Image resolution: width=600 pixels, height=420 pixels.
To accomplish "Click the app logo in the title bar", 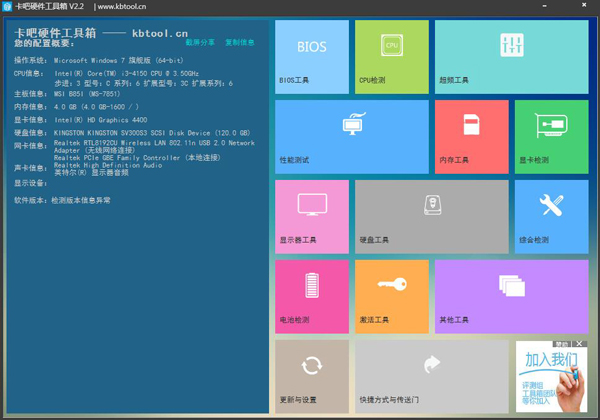I will click(x=7, y=6).
